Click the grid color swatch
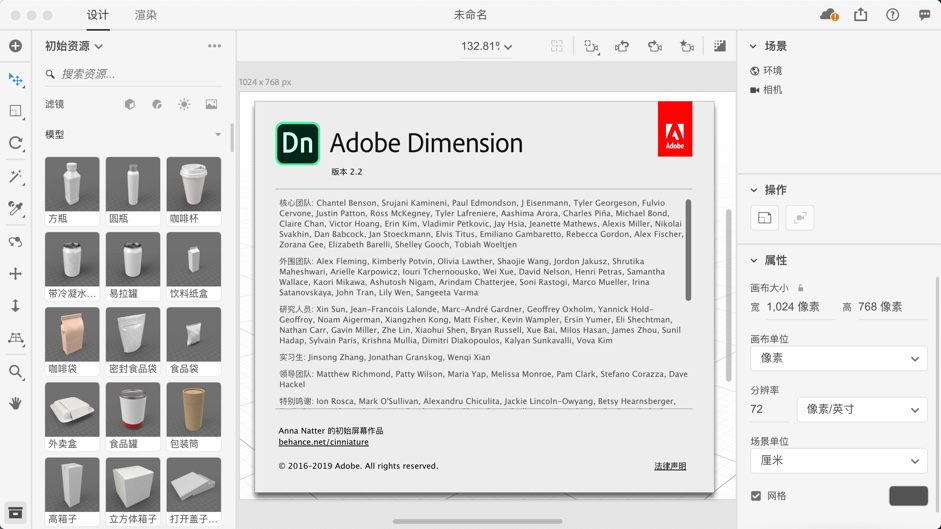 [x=908, y=496]
